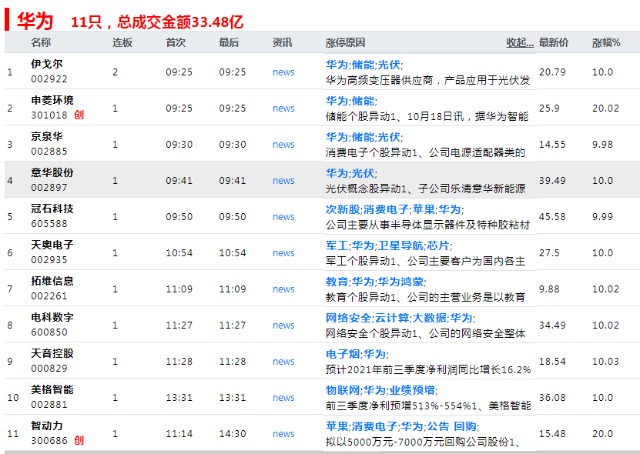This screenshot has height=454, width=640.
Task: Open the news link for 申菱环境
Action: point(283,109)
